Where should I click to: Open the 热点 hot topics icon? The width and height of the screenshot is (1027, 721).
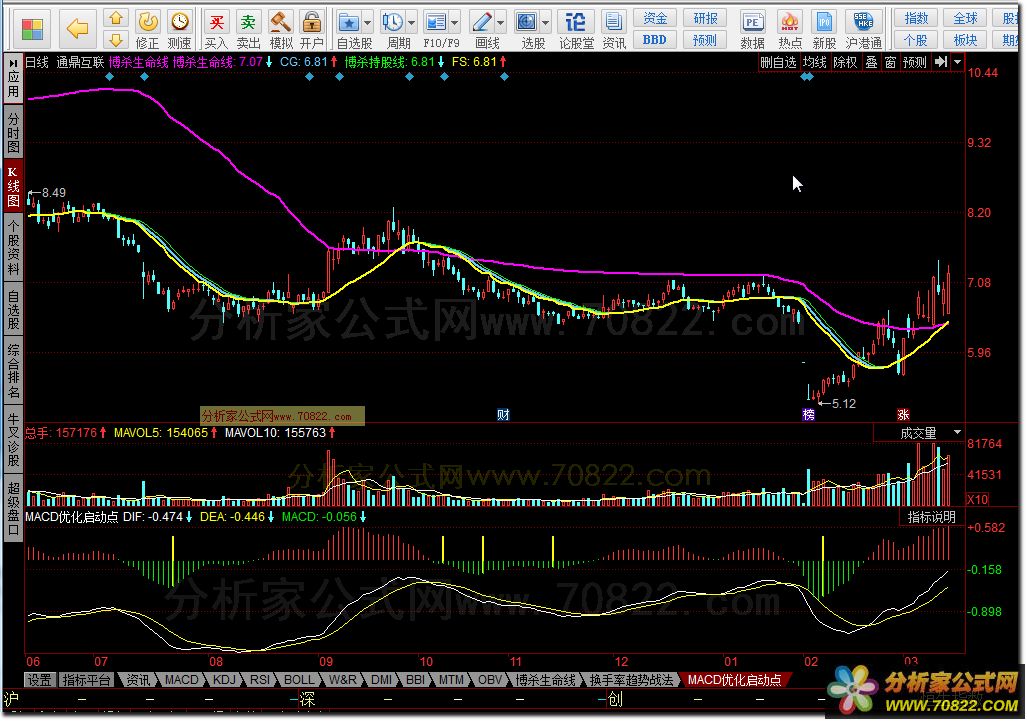tap(790, 30)
